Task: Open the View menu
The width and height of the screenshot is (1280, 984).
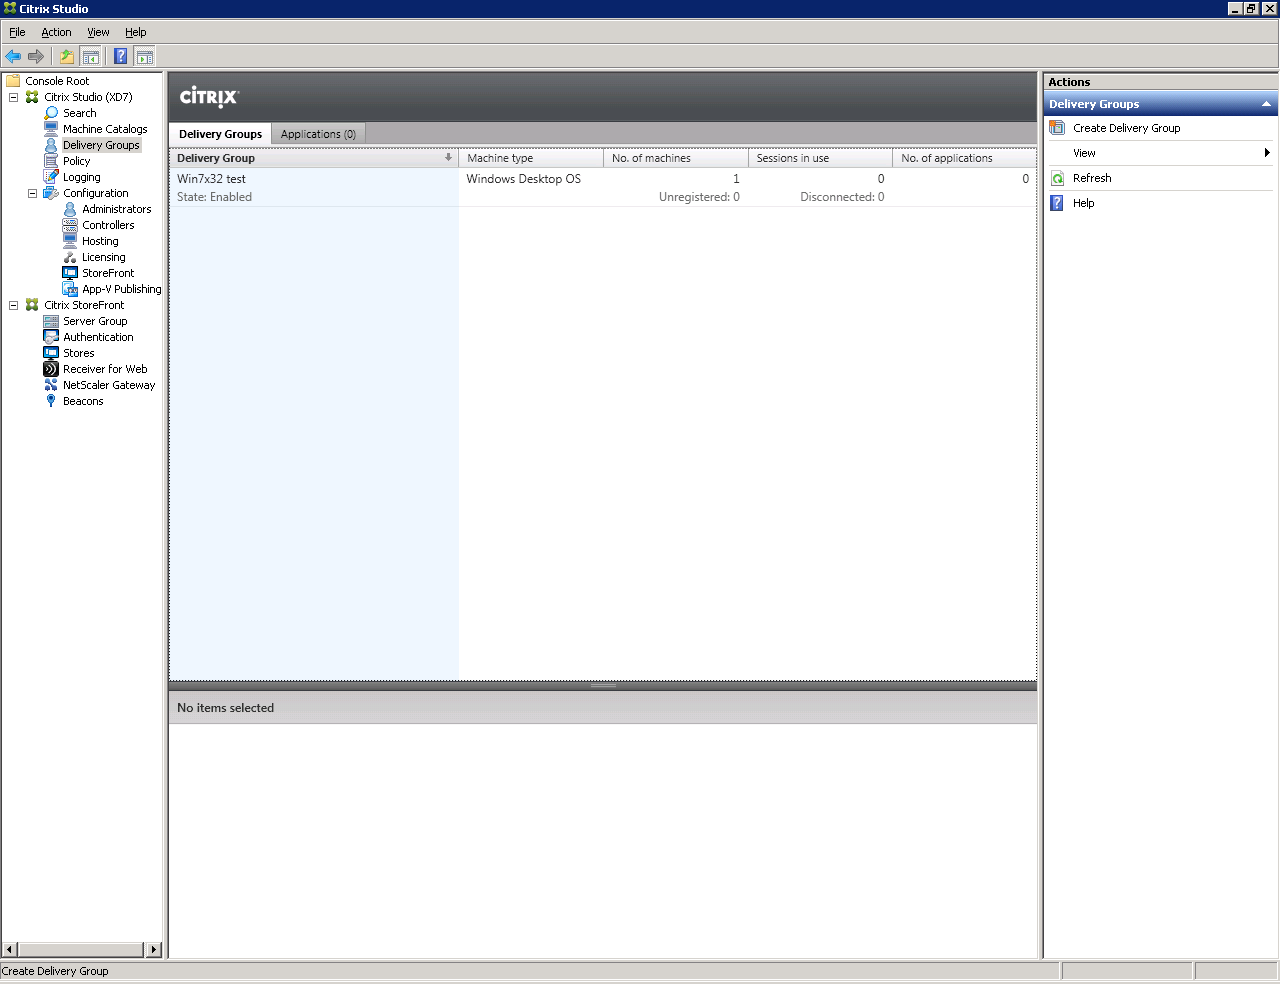Action: [x=98, y=32]
